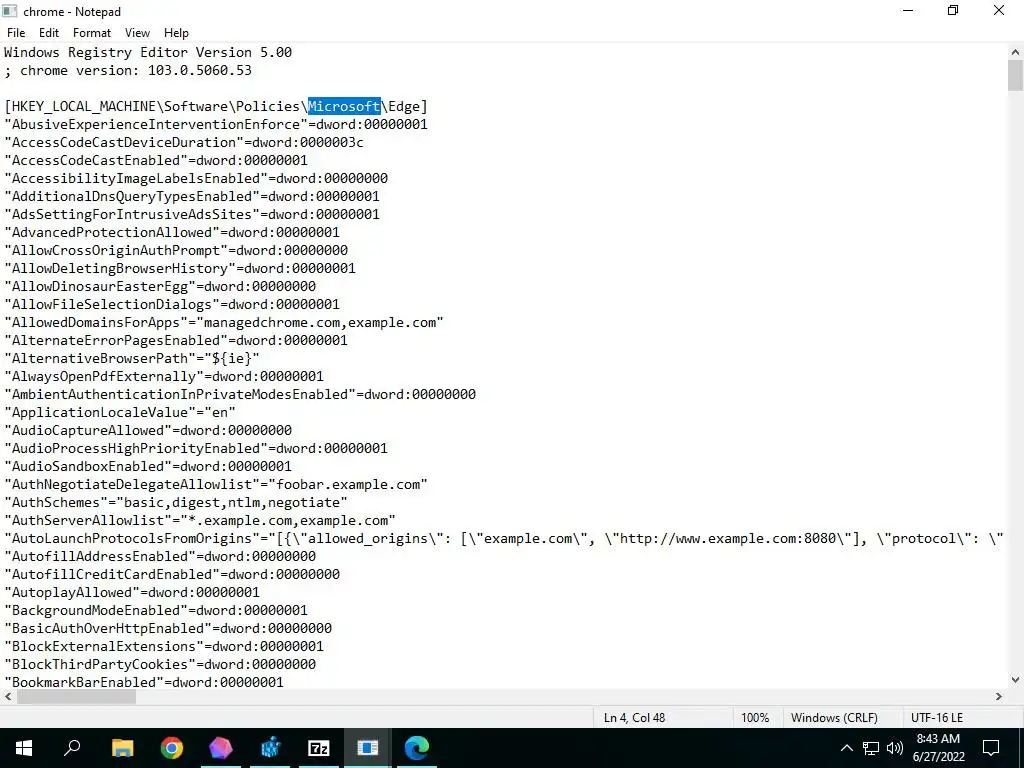Click the AllowedDomainsForApps line
The height and width of the screenshot is (768, 1024).
click(224, 322)
